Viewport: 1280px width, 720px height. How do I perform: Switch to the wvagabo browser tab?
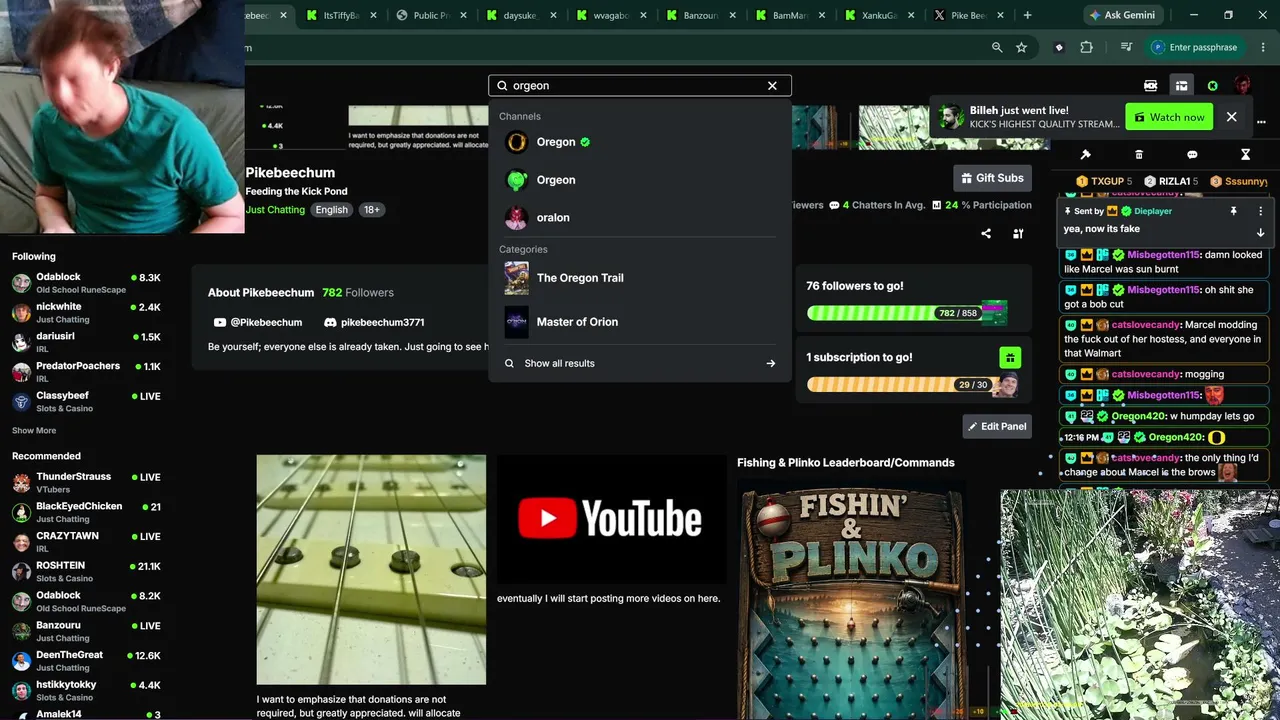(612, 15)
